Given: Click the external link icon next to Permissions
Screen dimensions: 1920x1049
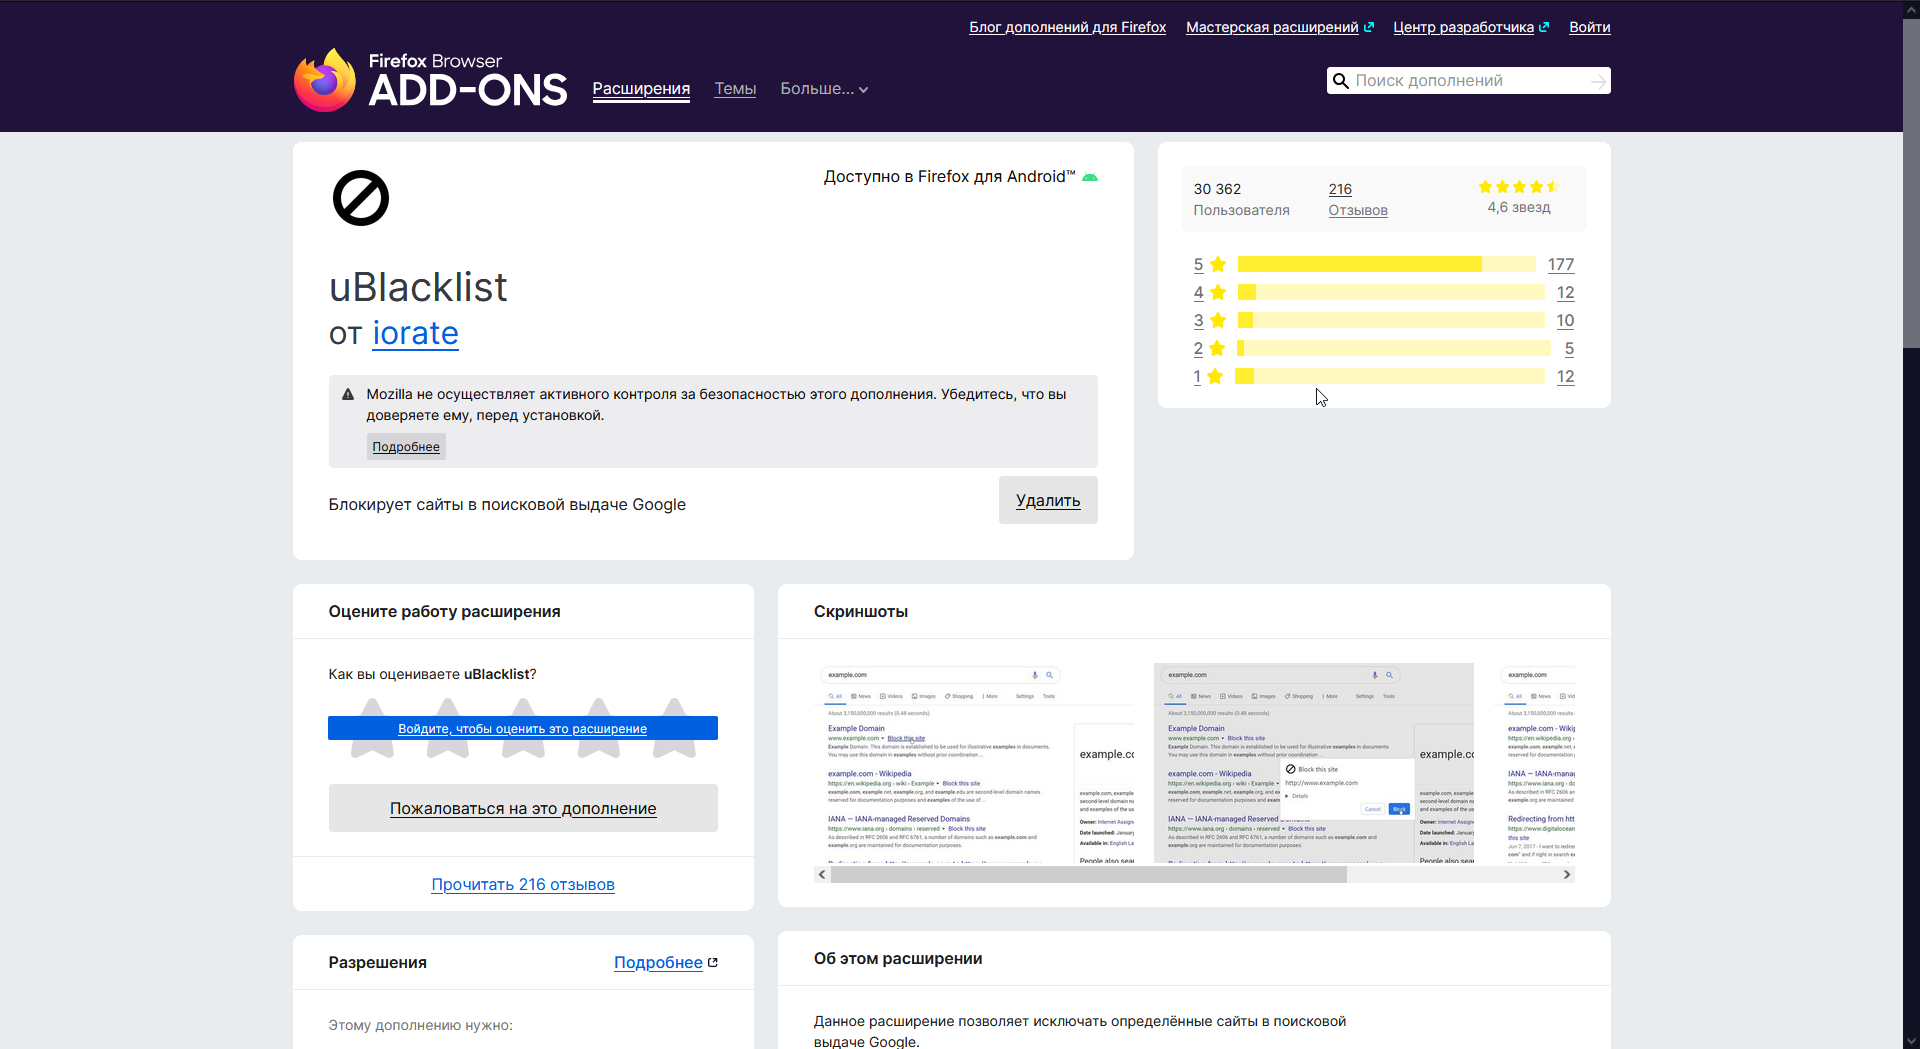Looking at the screenshot, I should click(713, 962).
